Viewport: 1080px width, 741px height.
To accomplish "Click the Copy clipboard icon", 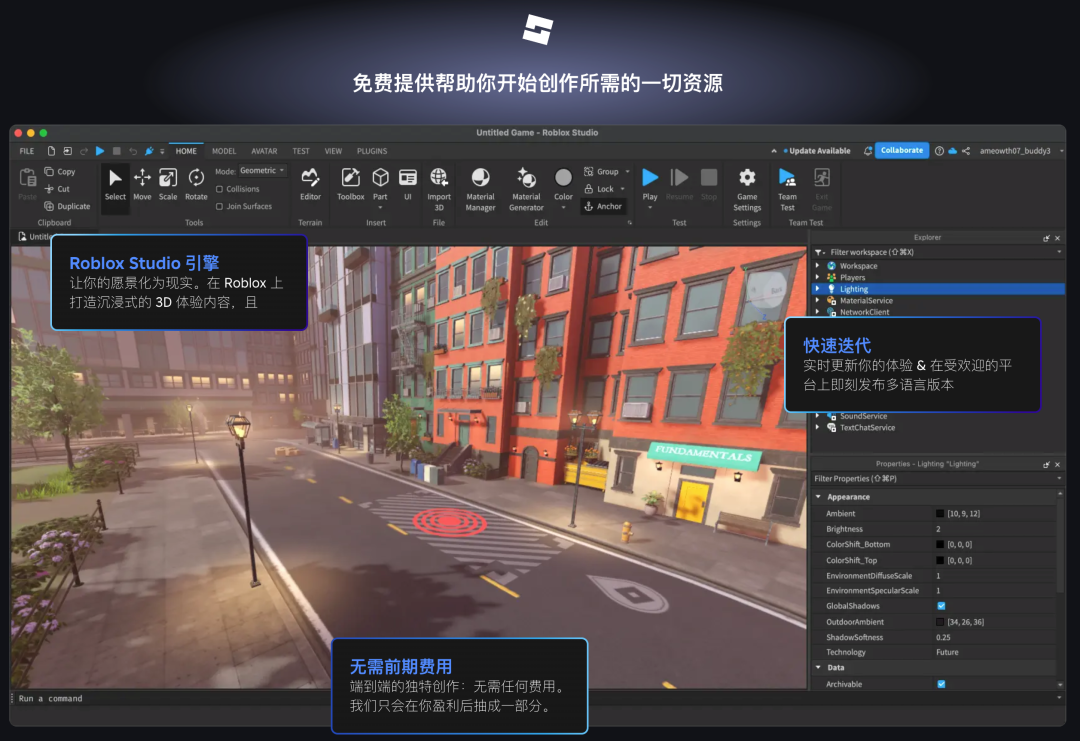I will (49, 171).
